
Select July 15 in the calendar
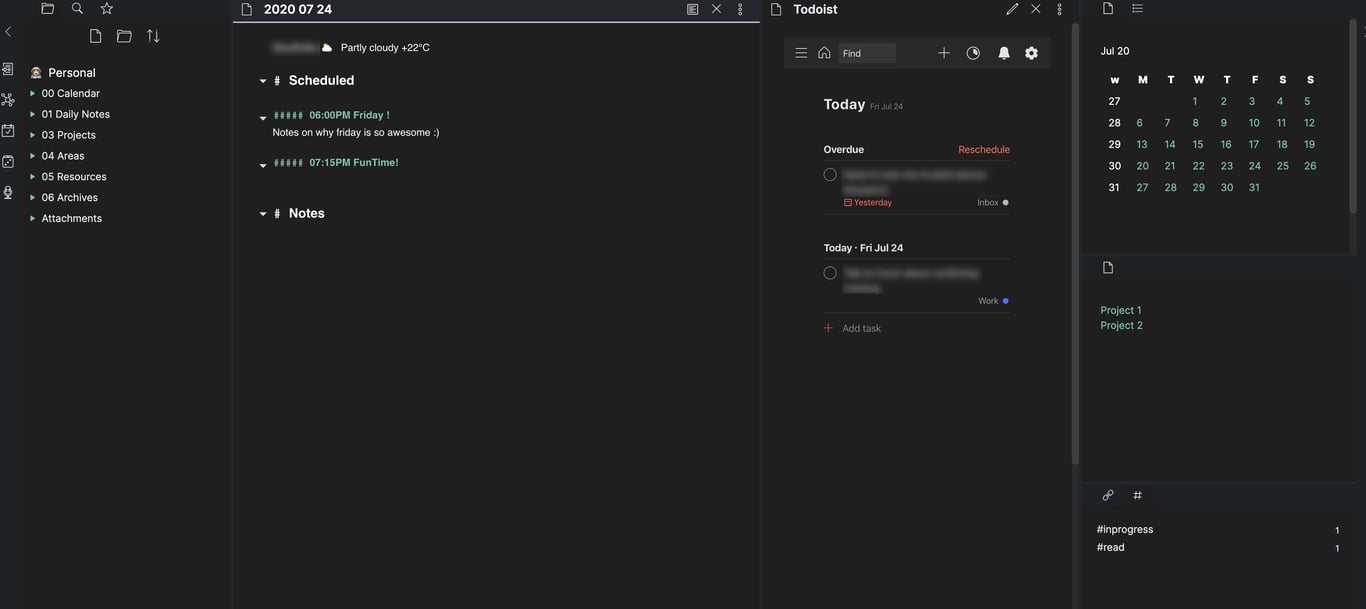(1198, 144)
